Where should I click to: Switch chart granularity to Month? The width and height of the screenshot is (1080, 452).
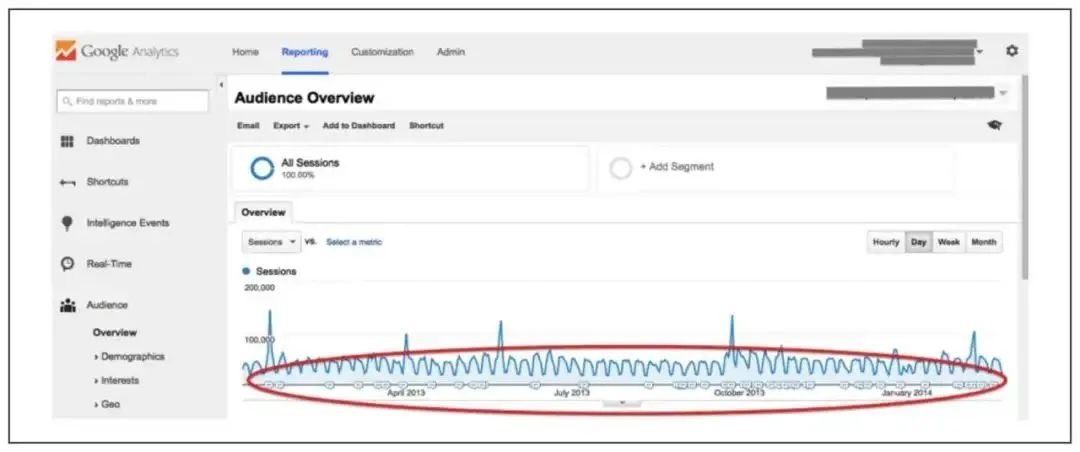tap(983, 242)
